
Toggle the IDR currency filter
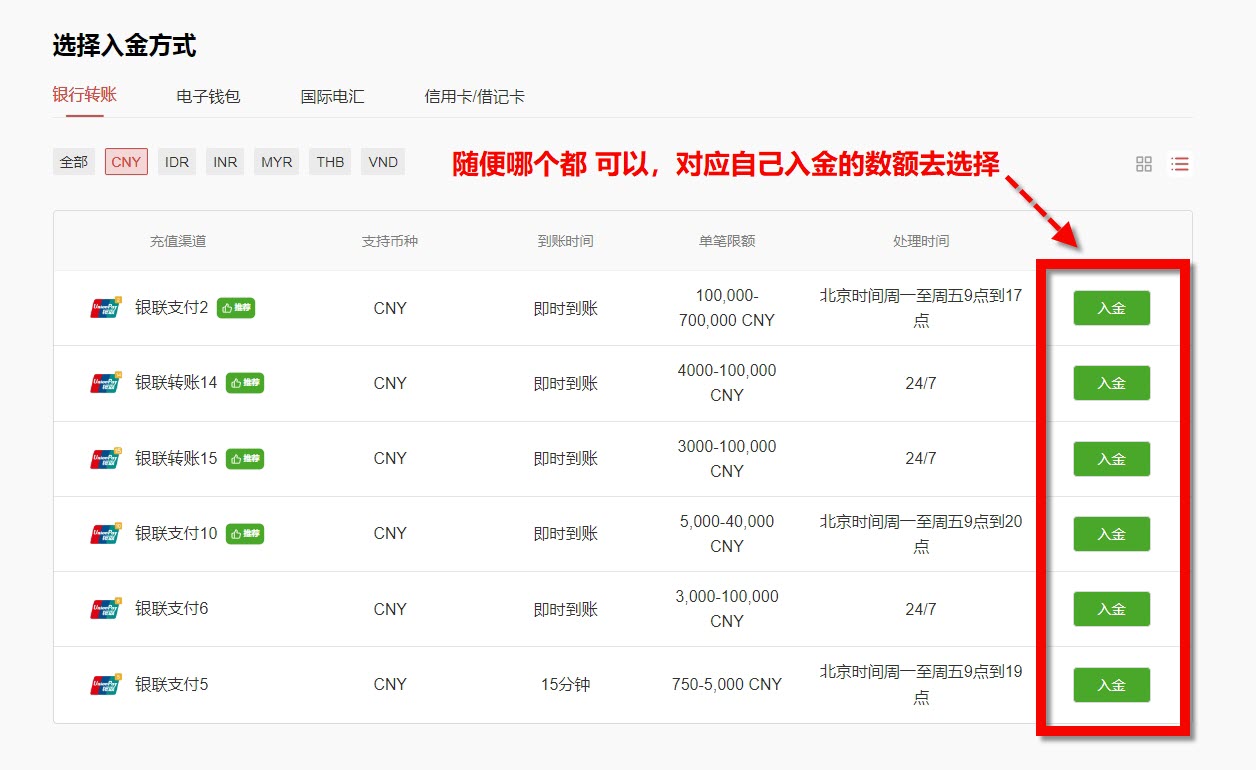(176, 161)
